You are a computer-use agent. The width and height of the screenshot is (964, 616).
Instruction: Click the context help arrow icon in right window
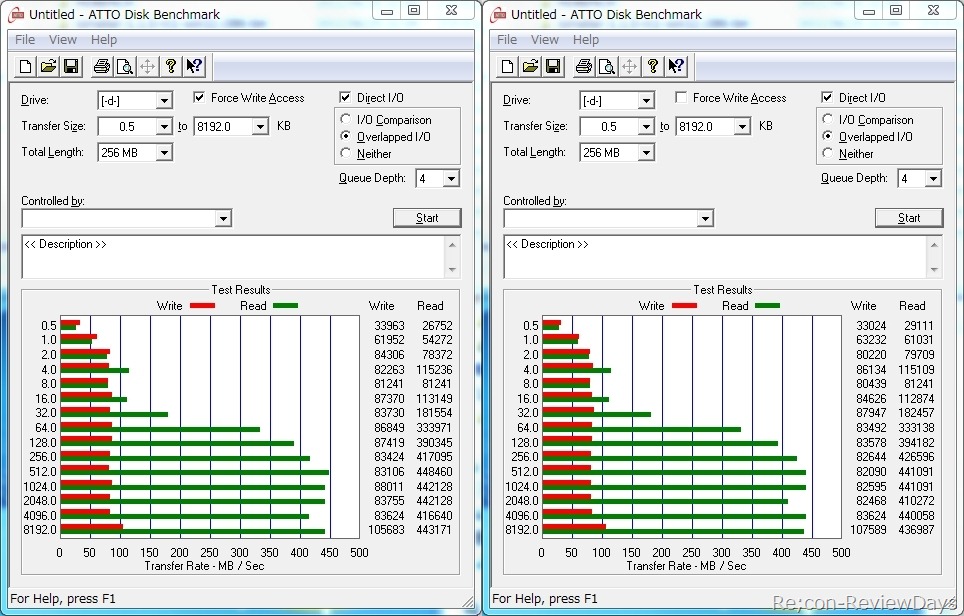tap(676, 67)
